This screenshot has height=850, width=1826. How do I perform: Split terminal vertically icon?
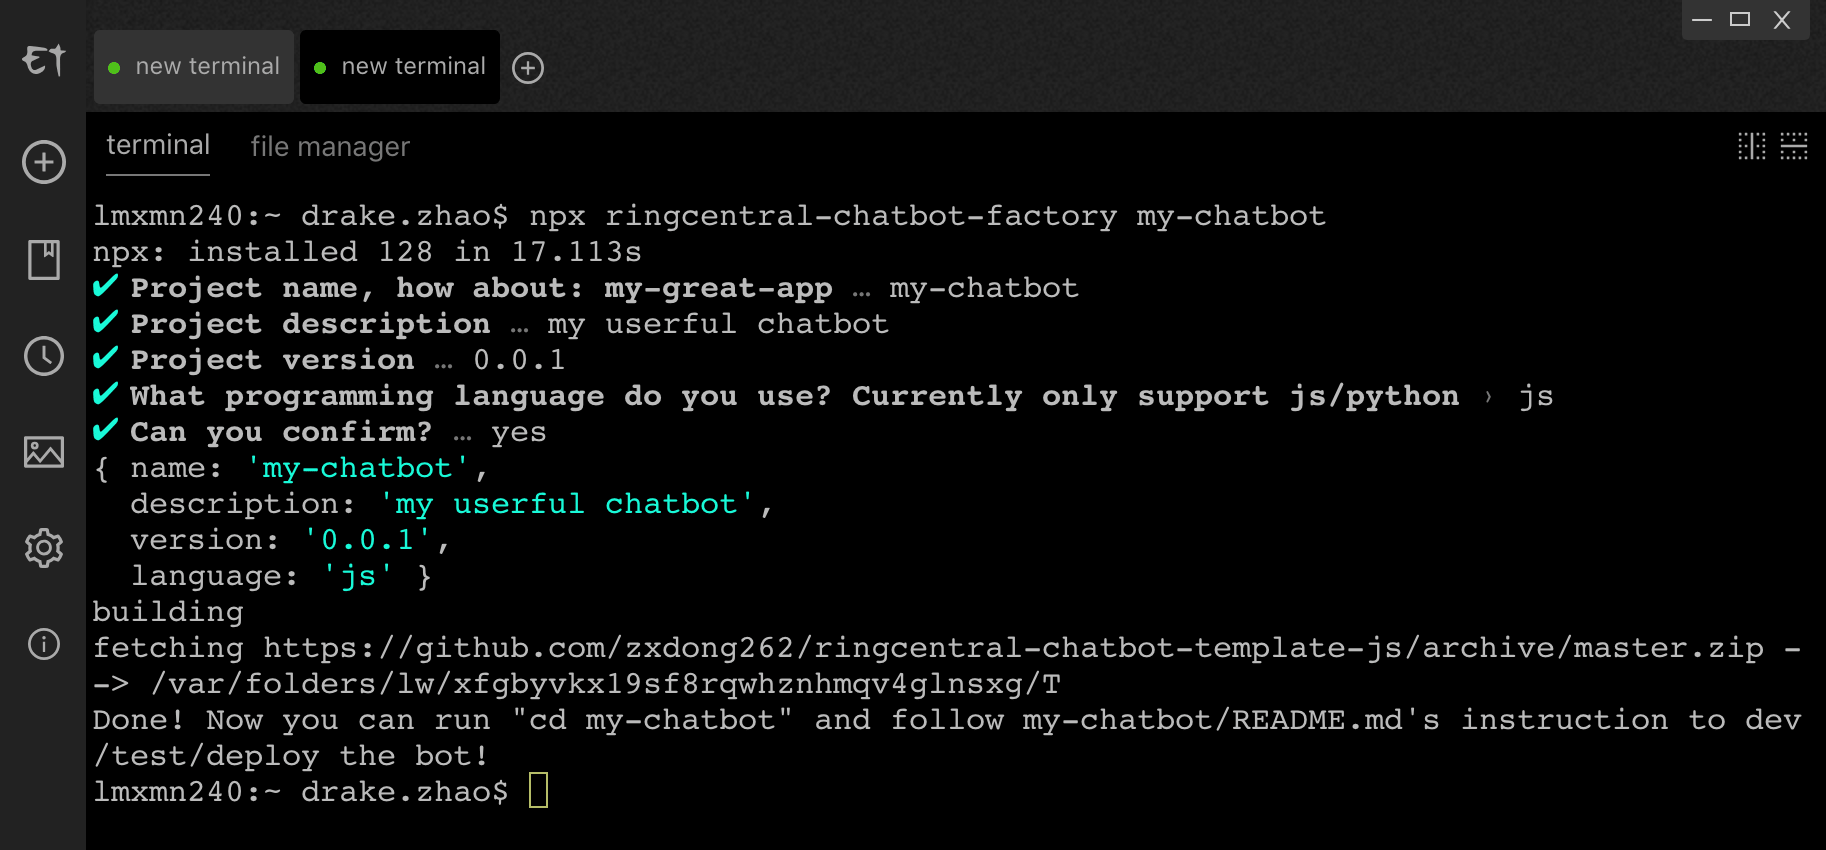pos(1752,146)
